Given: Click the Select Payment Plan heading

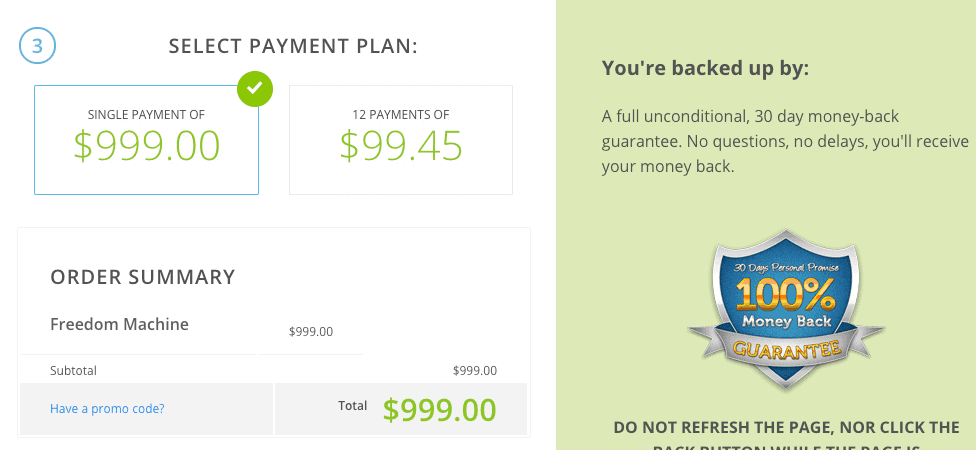Looking at the screenshot, I should (x=293, y=46).
